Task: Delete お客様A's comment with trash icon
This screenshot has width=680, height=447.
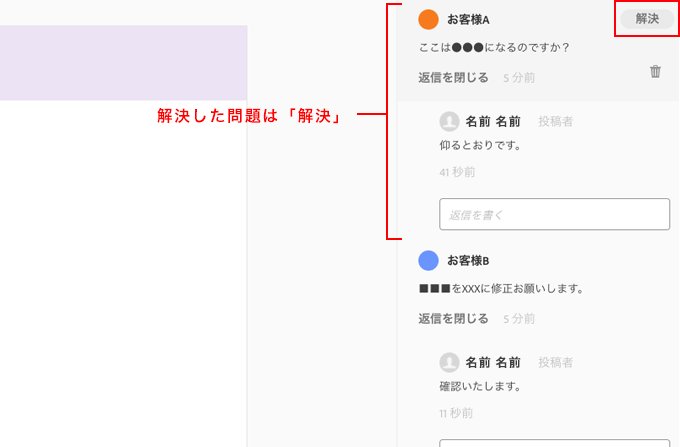Action: click(655, 72)
